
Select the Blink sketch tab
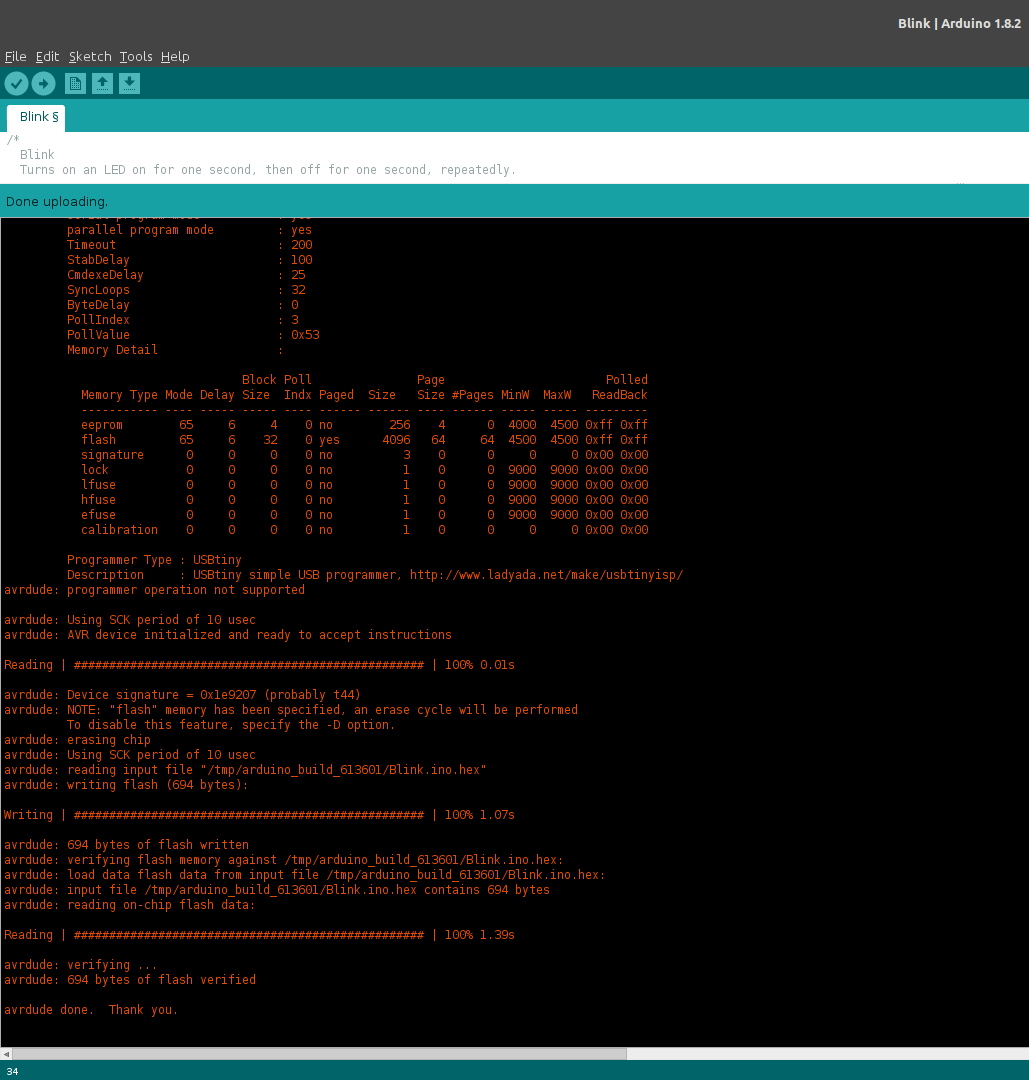pos(37,117)
